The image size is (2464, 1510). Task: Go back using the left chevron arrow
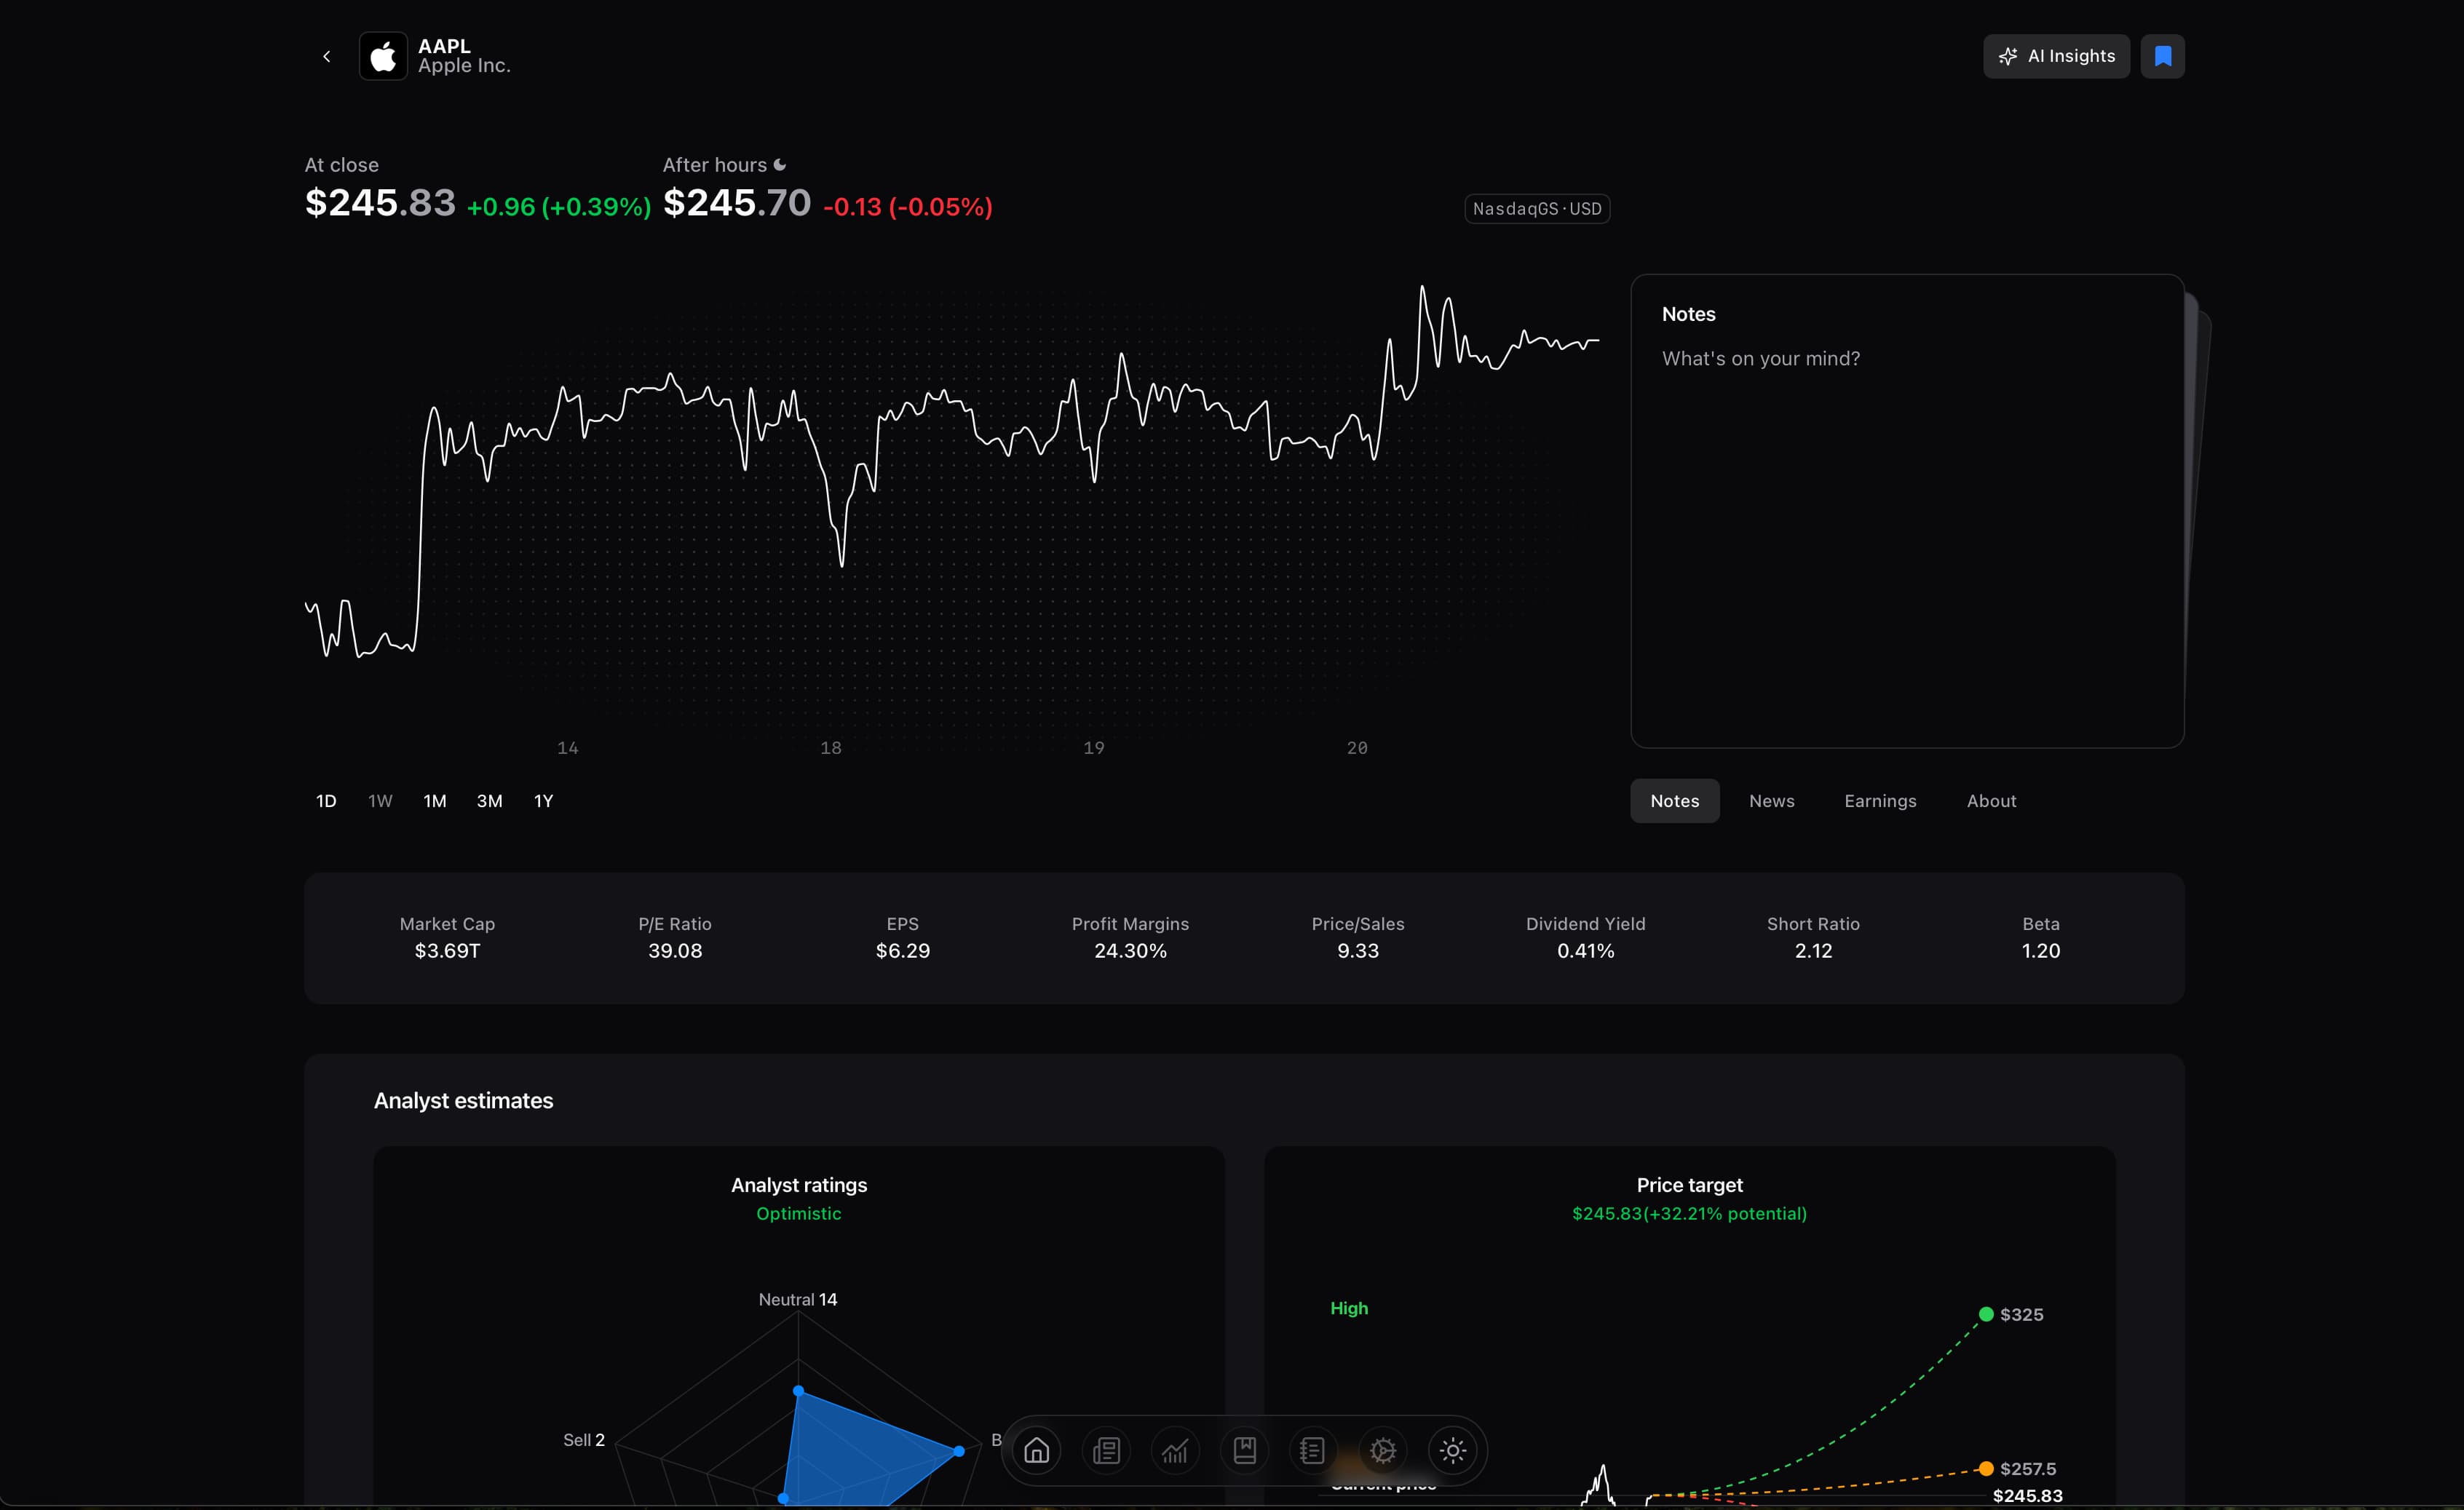click(326, 56)
